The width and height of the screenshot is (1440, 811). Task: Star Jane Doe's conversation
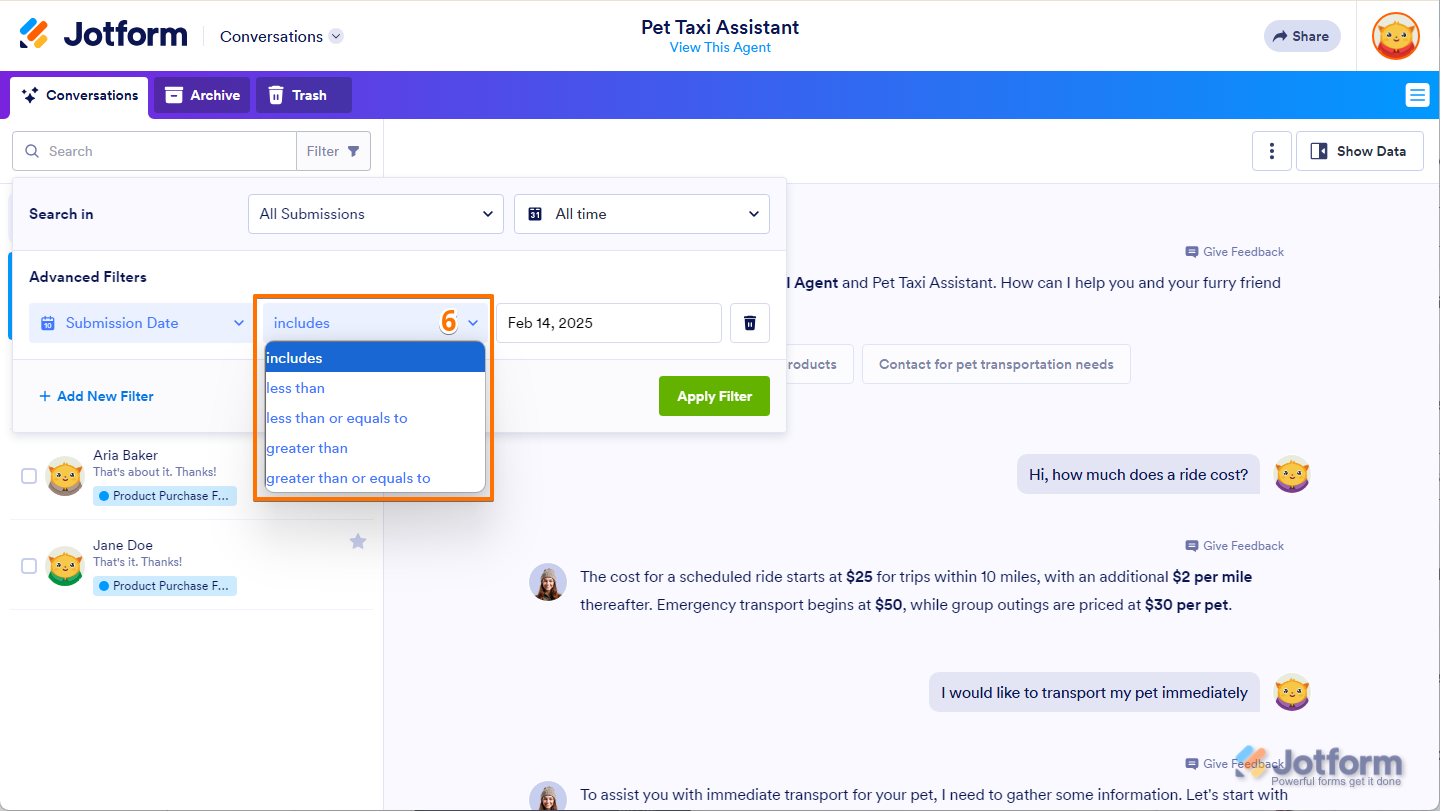pos(358,541)
